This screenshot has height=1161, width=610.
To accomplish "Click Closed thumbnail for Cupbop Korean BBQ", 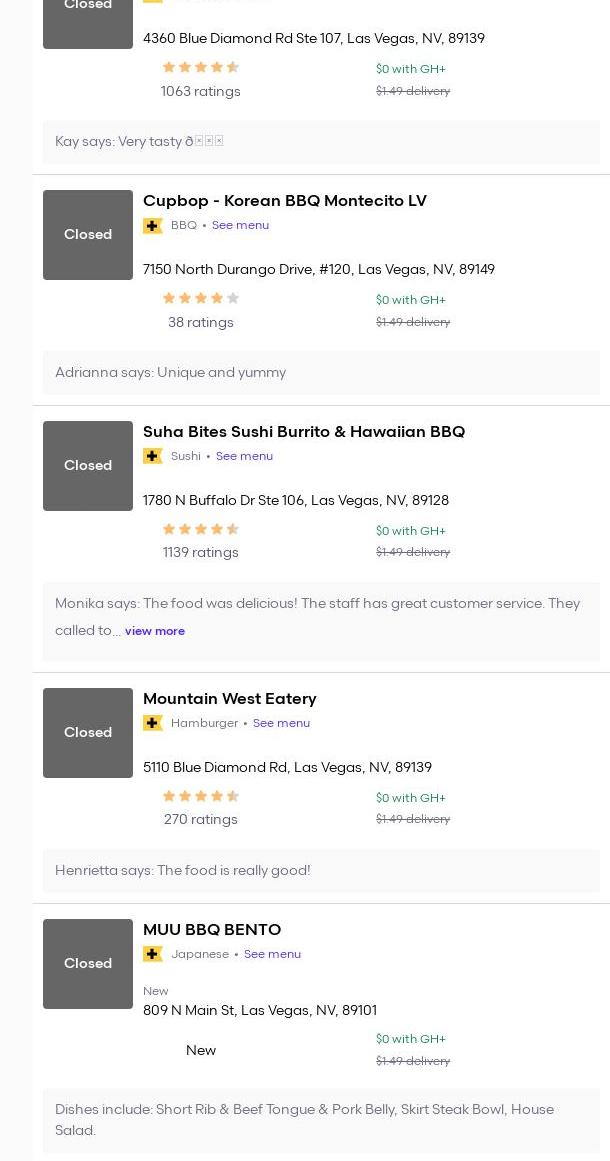I will pos(88,235).
